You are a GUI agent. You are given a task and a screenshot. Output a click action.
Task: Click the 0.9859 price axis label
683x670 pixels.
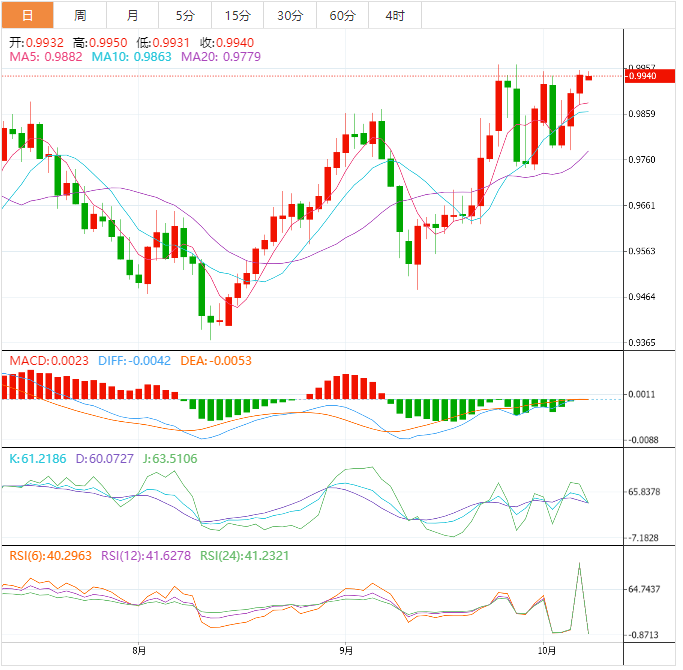[x=642, y=114]
